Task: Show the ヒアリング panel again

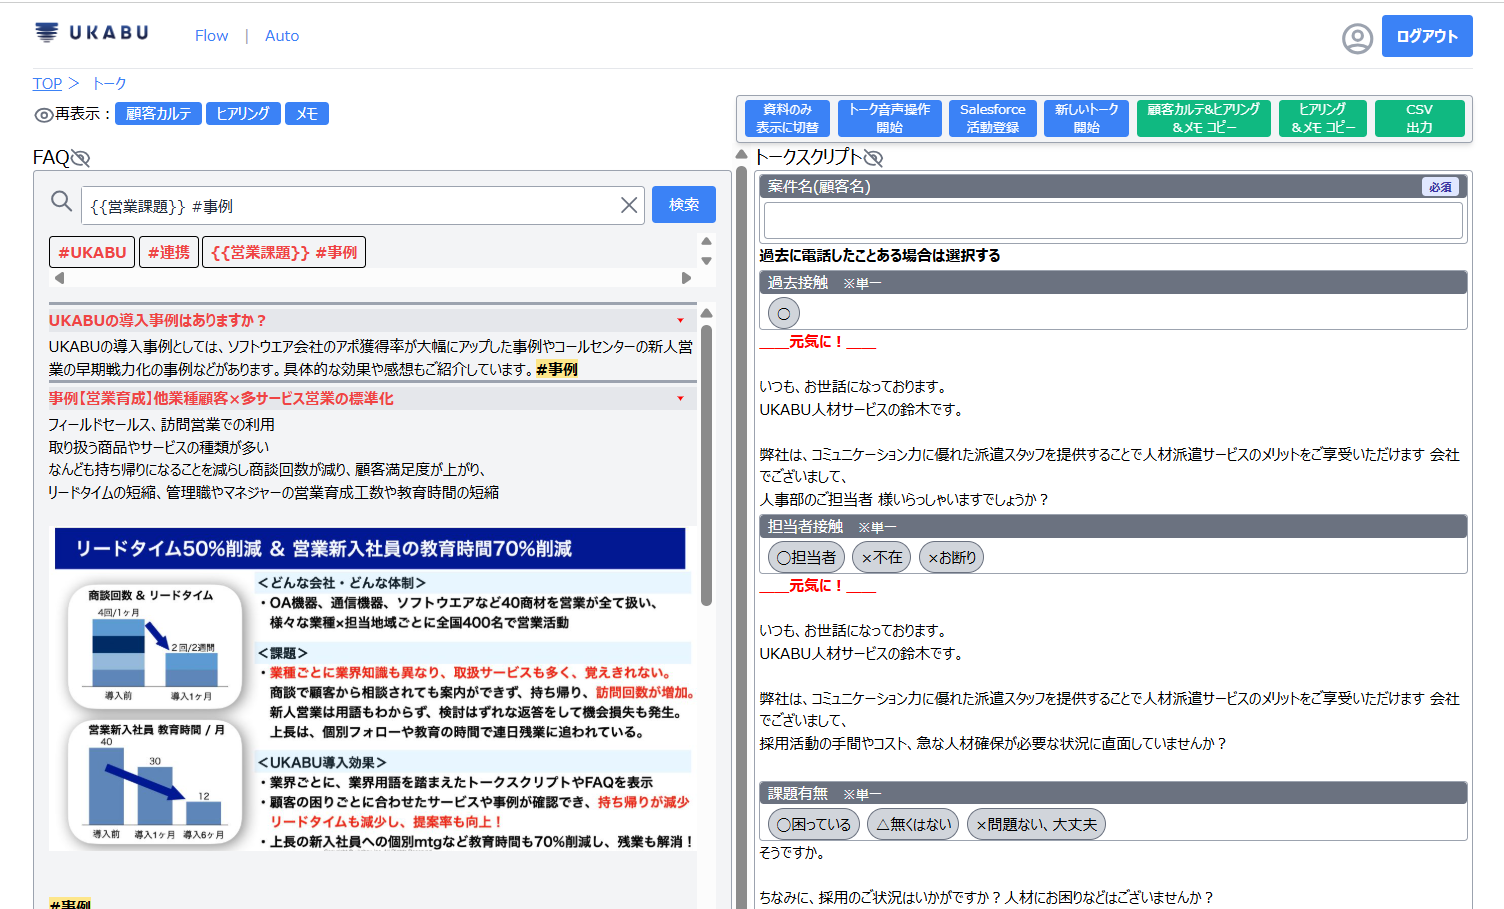Action: (243, 114)
